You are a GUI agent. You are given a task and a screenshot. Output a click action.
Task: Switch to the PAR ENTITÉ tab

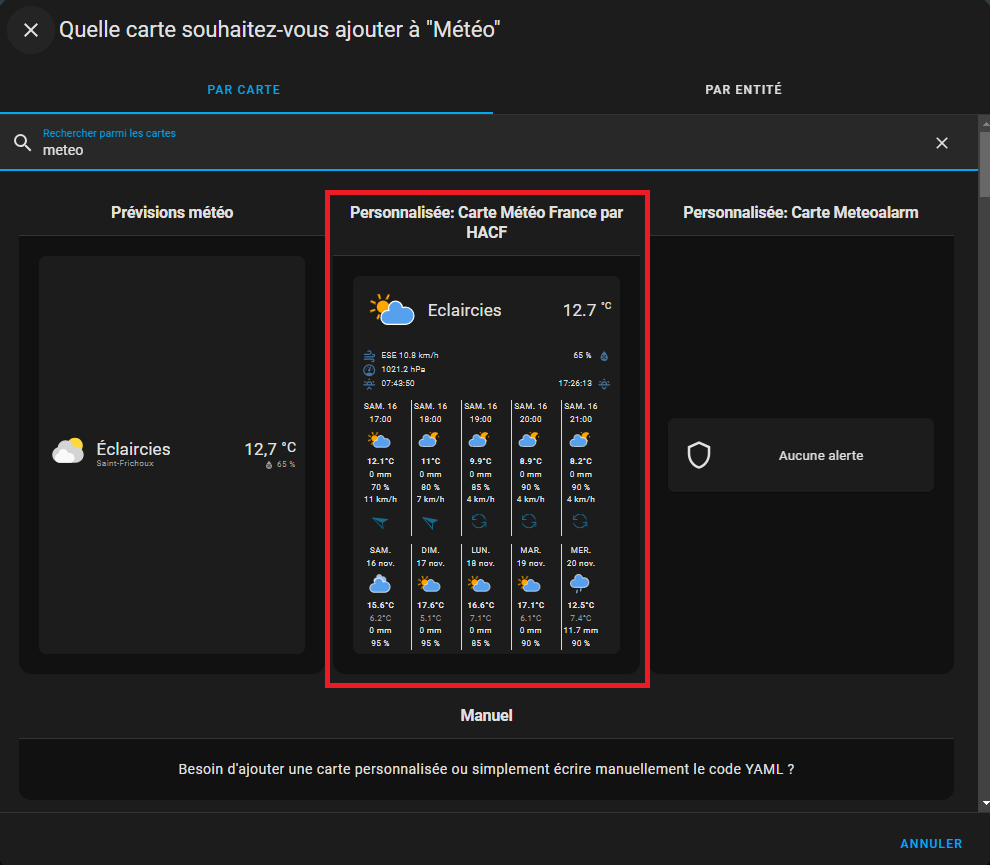(743, 90)
